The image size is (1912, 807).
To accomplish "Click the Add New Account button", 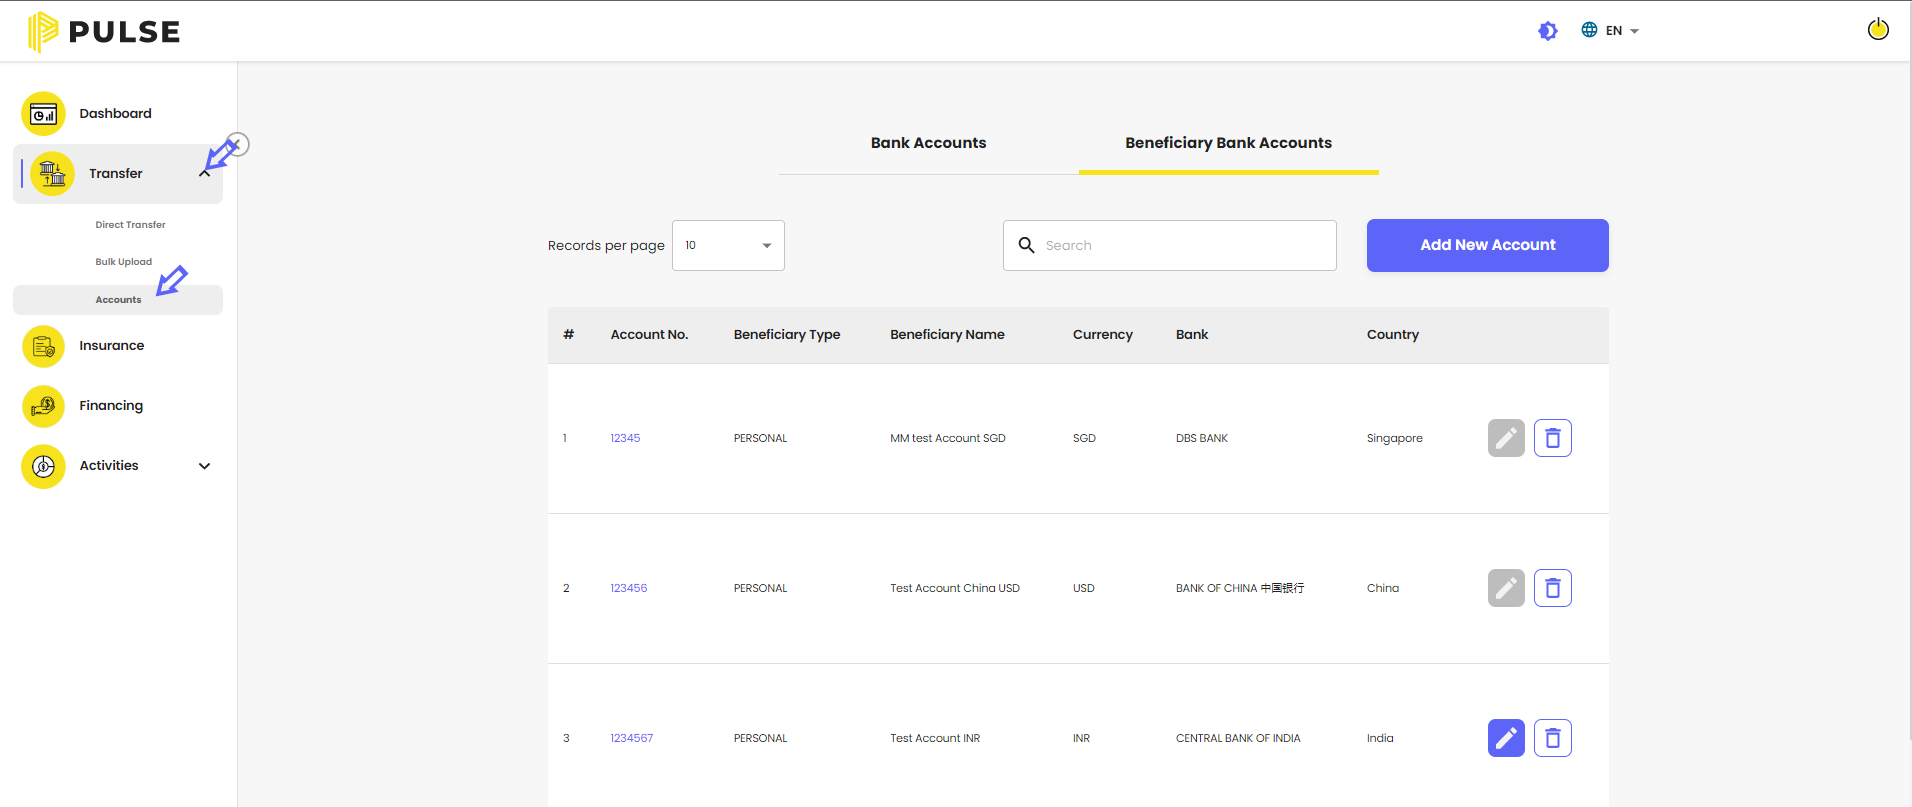I will (x=1488, y=245).
